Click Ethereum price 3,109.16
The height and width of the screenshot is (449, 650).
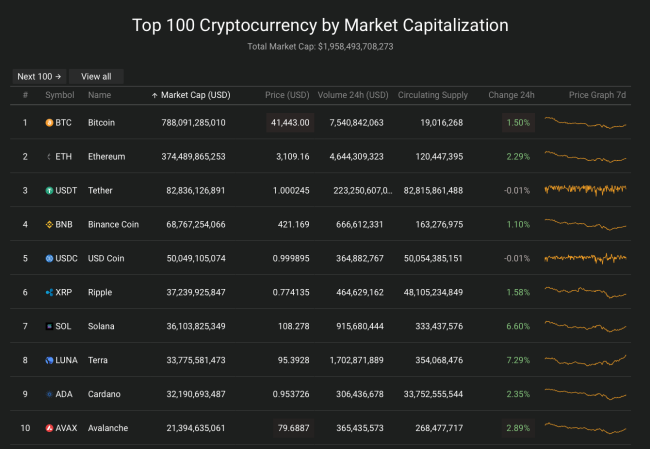[293, 157]
